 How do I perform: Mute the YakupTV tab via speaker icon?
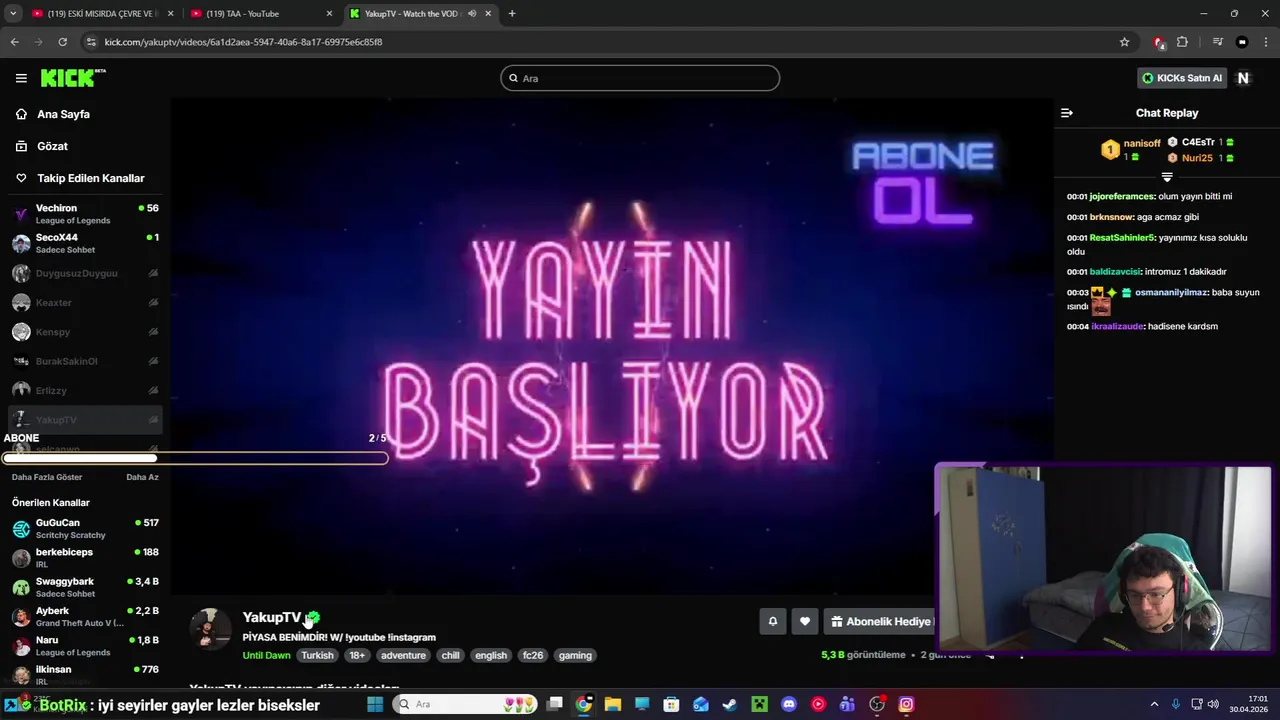click(x=472, y=14)
